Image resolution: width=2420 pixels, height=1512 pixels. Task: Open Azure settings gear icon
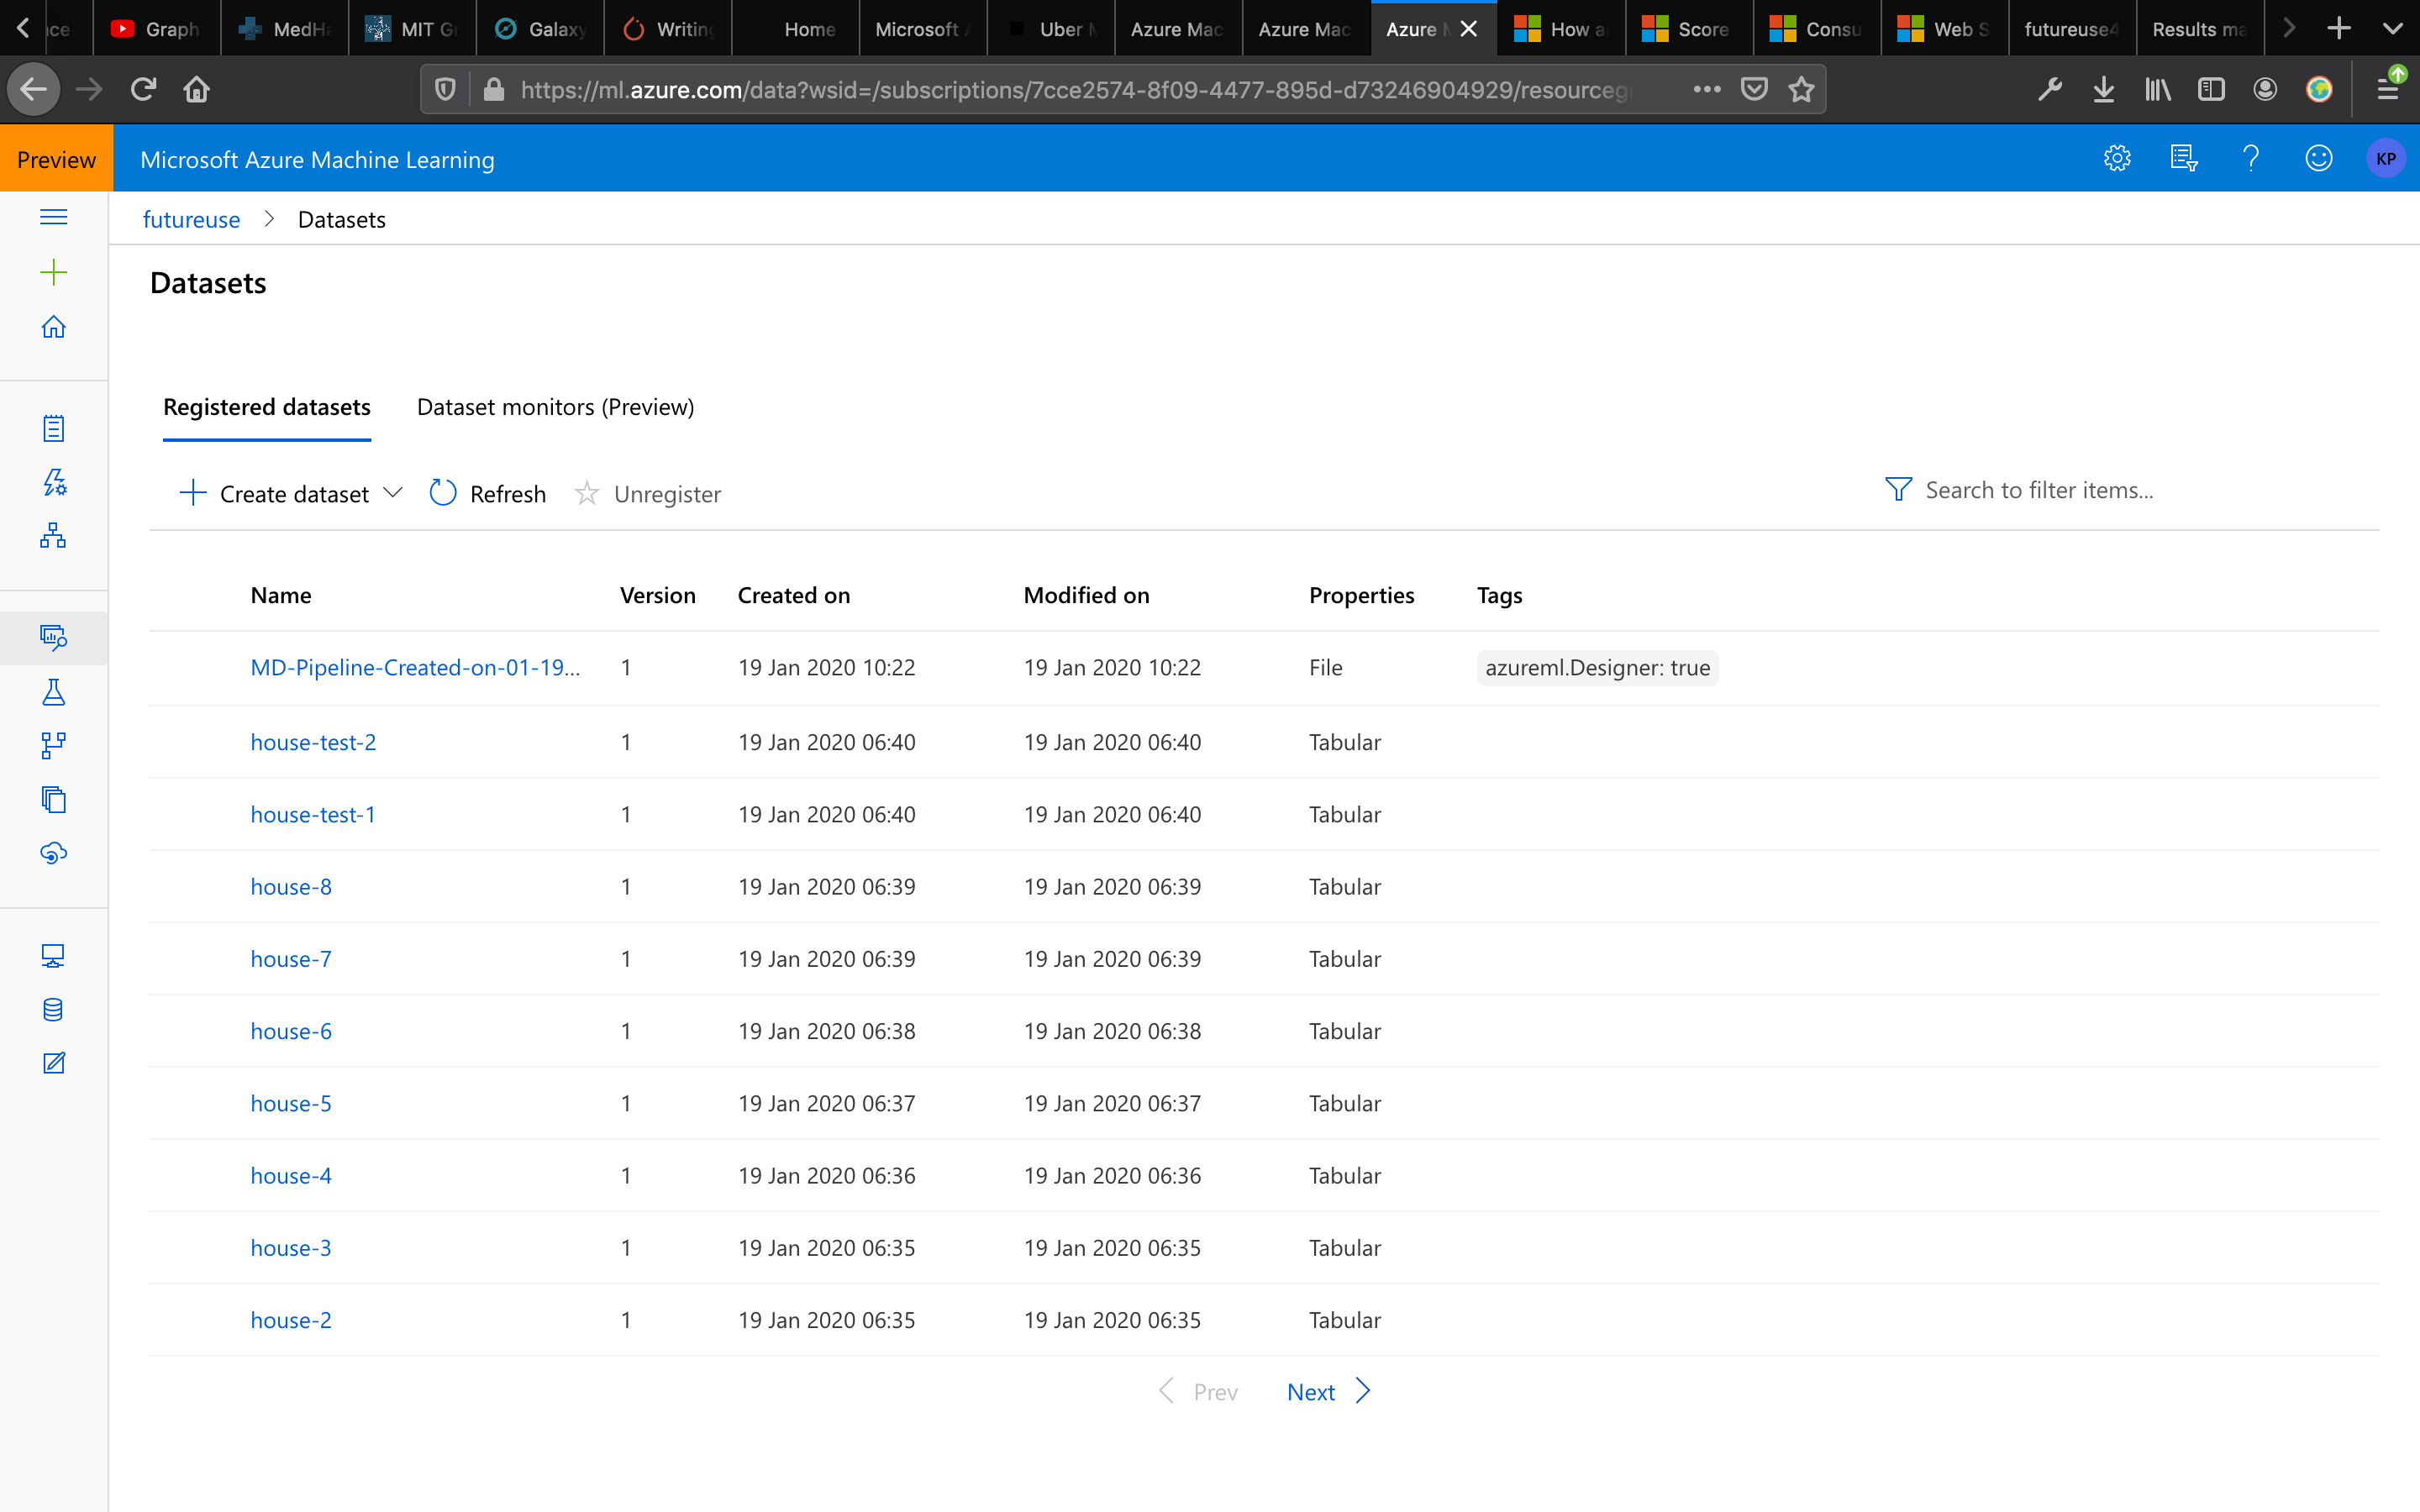(2116, 159)
